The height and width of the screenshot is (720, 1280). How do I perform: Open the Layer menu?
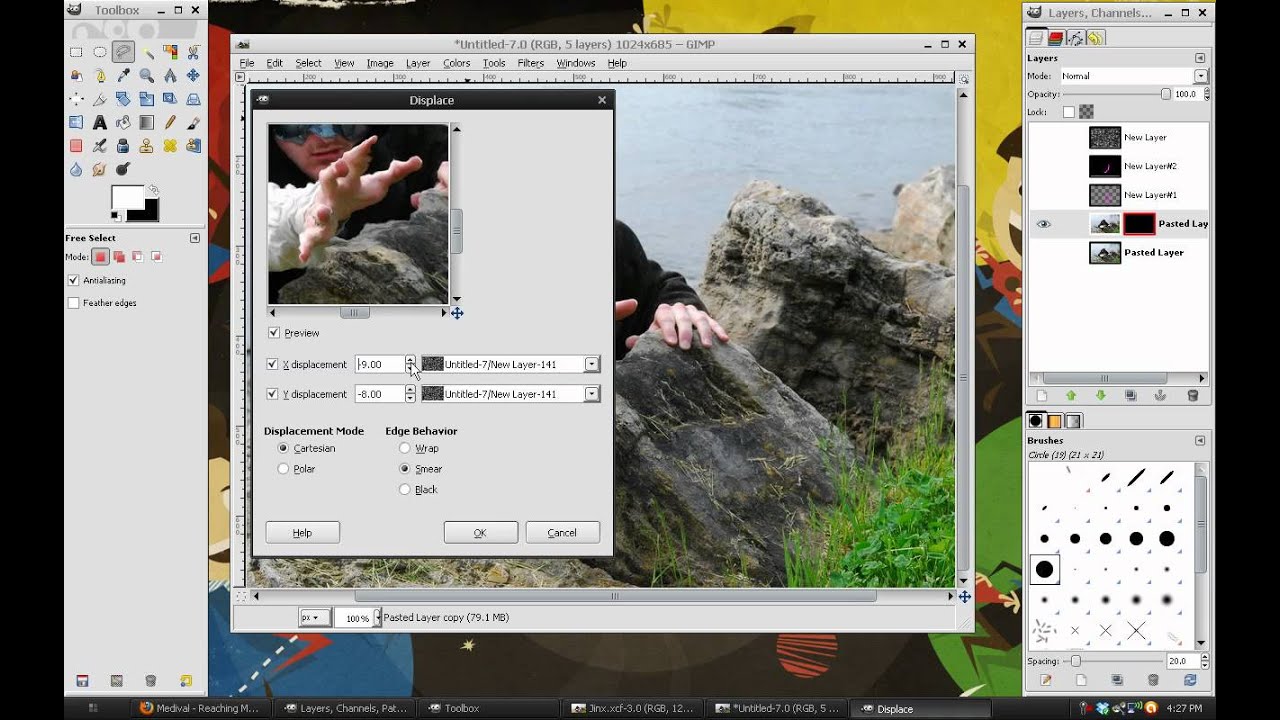click(418, 63)
